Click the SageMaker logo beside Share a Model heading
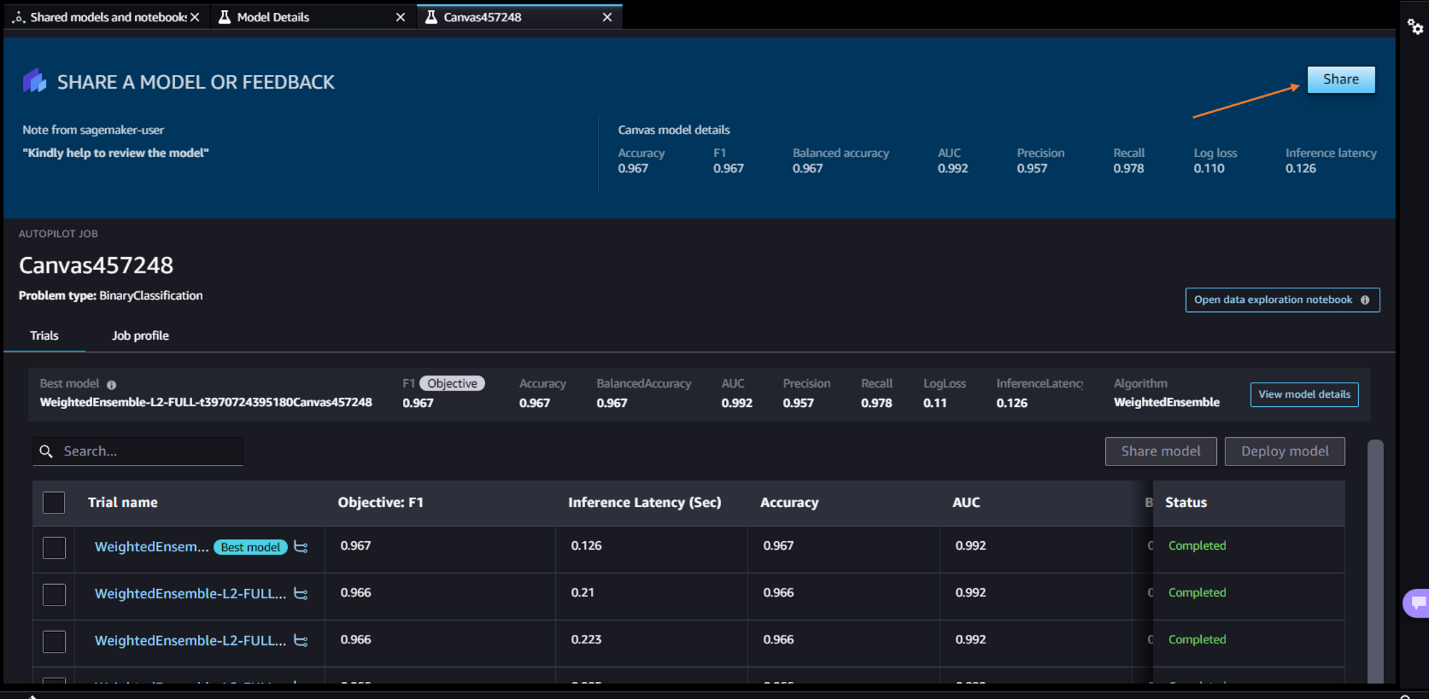1429x699 pixels. pyautogui.click(x=35, y=81)
